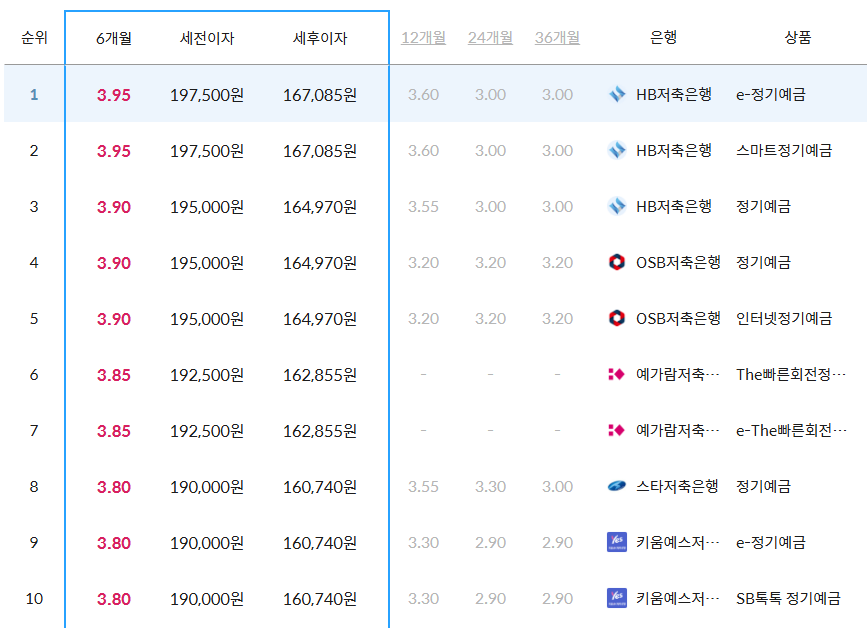This screenshot has height=628, width=867.
Task: Click 예가람저축… name in rank 6 row
Action: 677,374
